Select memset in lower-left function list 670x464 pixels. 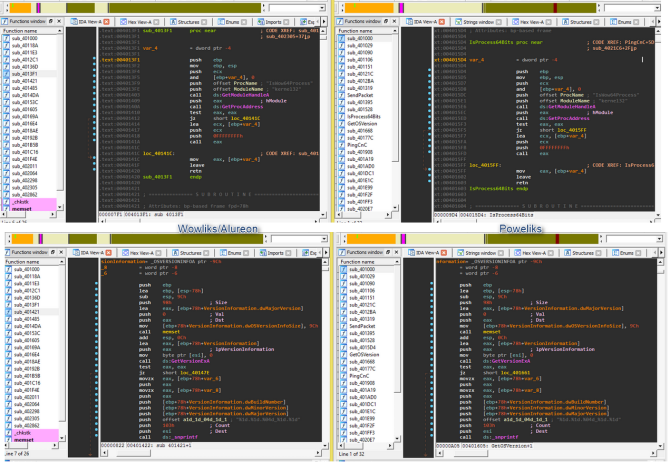[24, 440]
